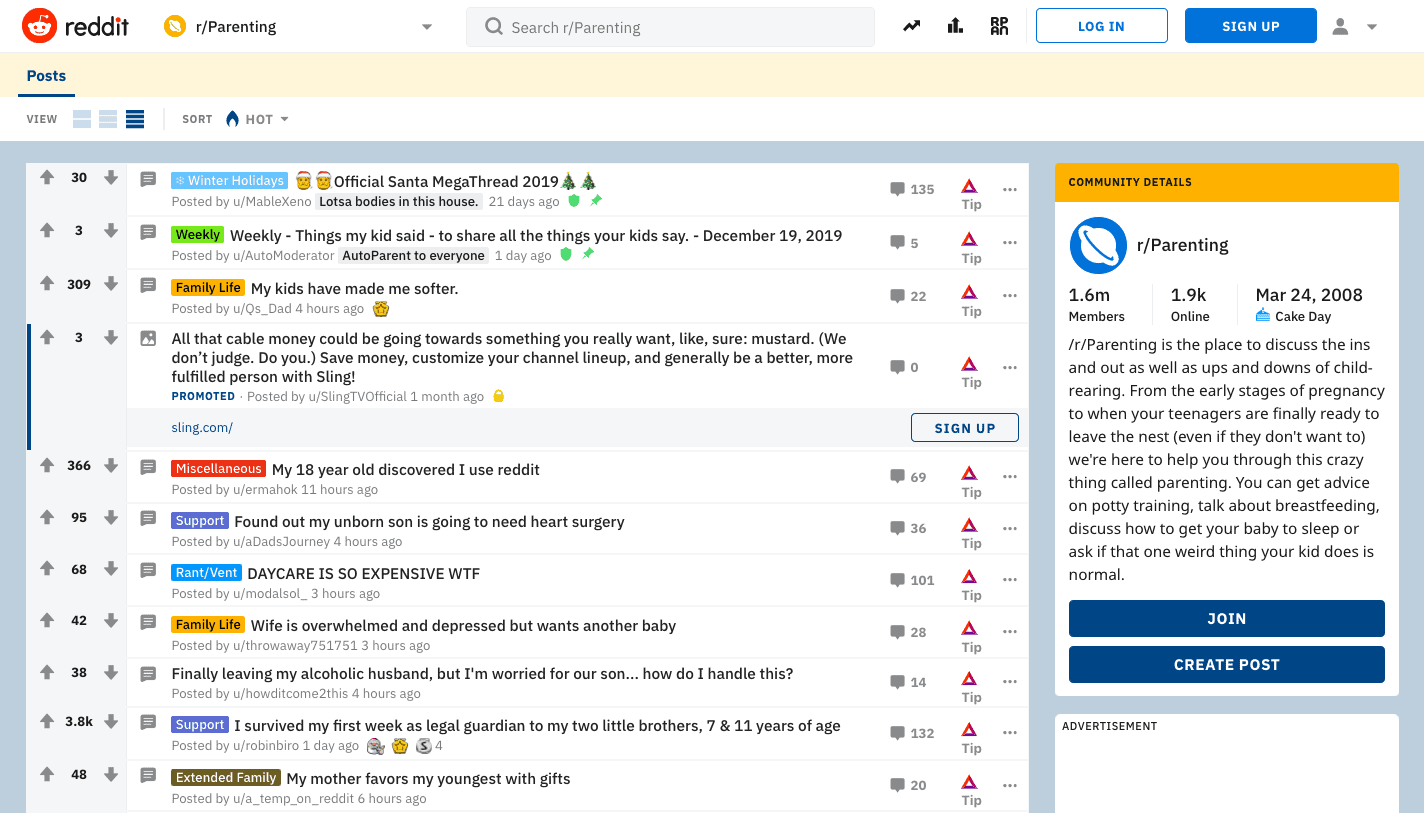Open r/Parenting community avatar in sidebar
Image resolution: width=1424 pixels, height=813 pixels.
coord(1098,245)
